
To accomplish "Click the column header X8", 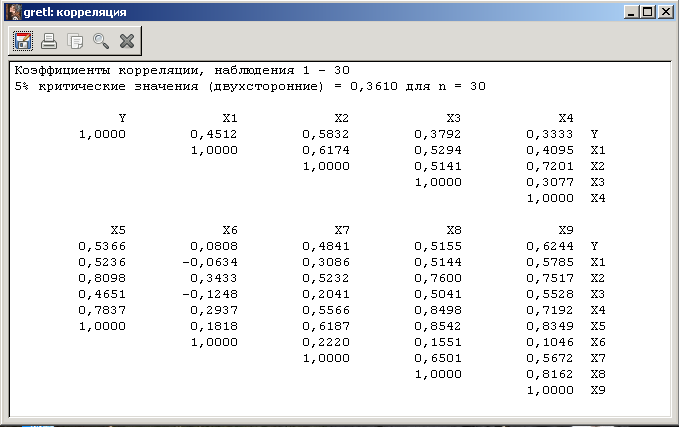I will click(x=454, y=230).
